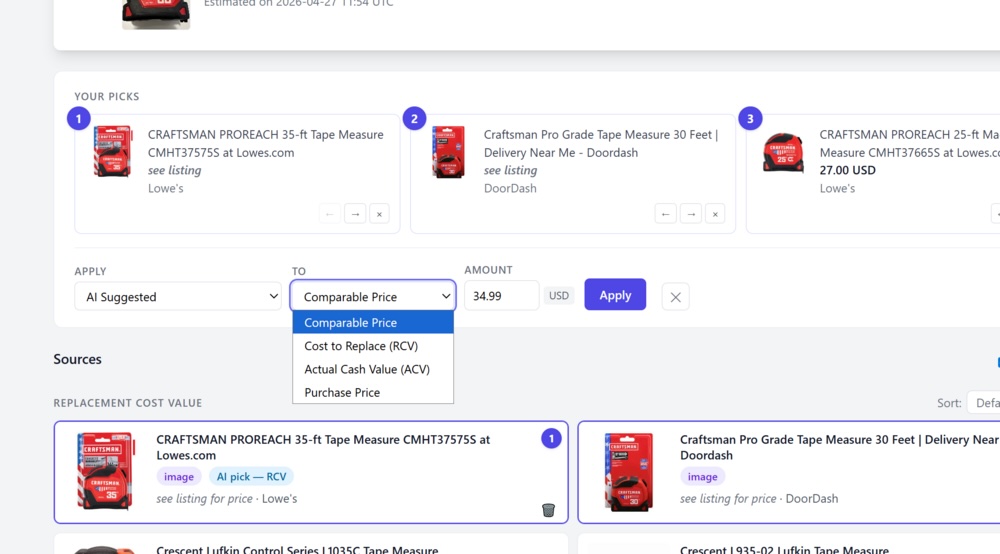Delete CRAFTSMAN 35-ft source with trash icon
The height and width of the screenshot is (554, 1000).
[x=548, y=510]
